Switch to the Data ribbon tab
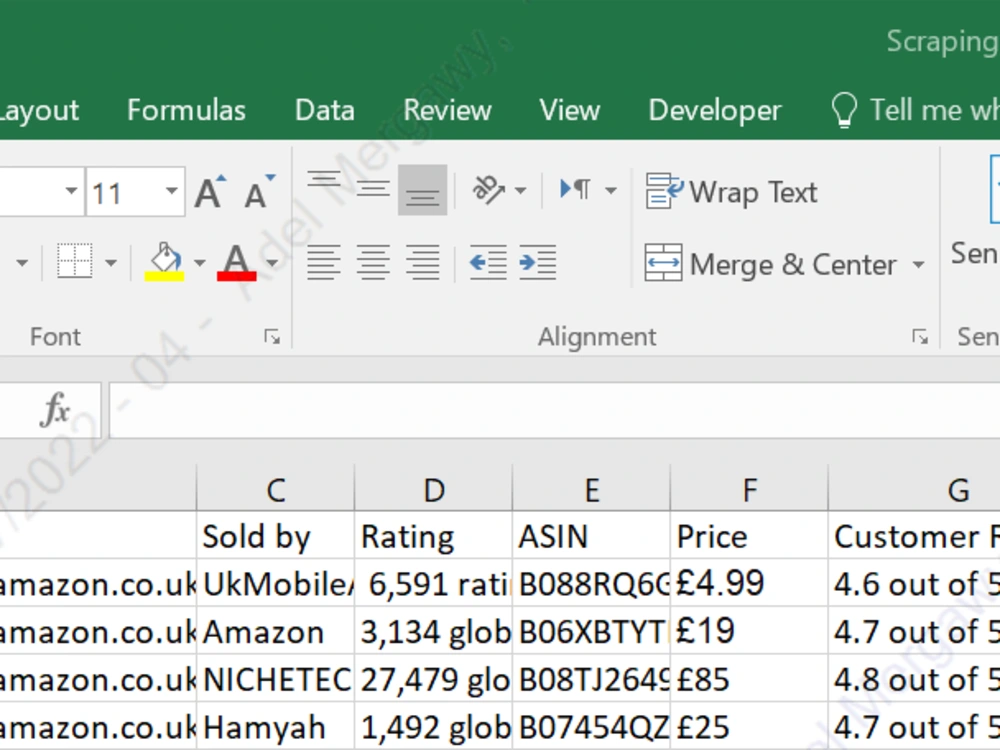The image size is (1000, 750). [323, 110]
